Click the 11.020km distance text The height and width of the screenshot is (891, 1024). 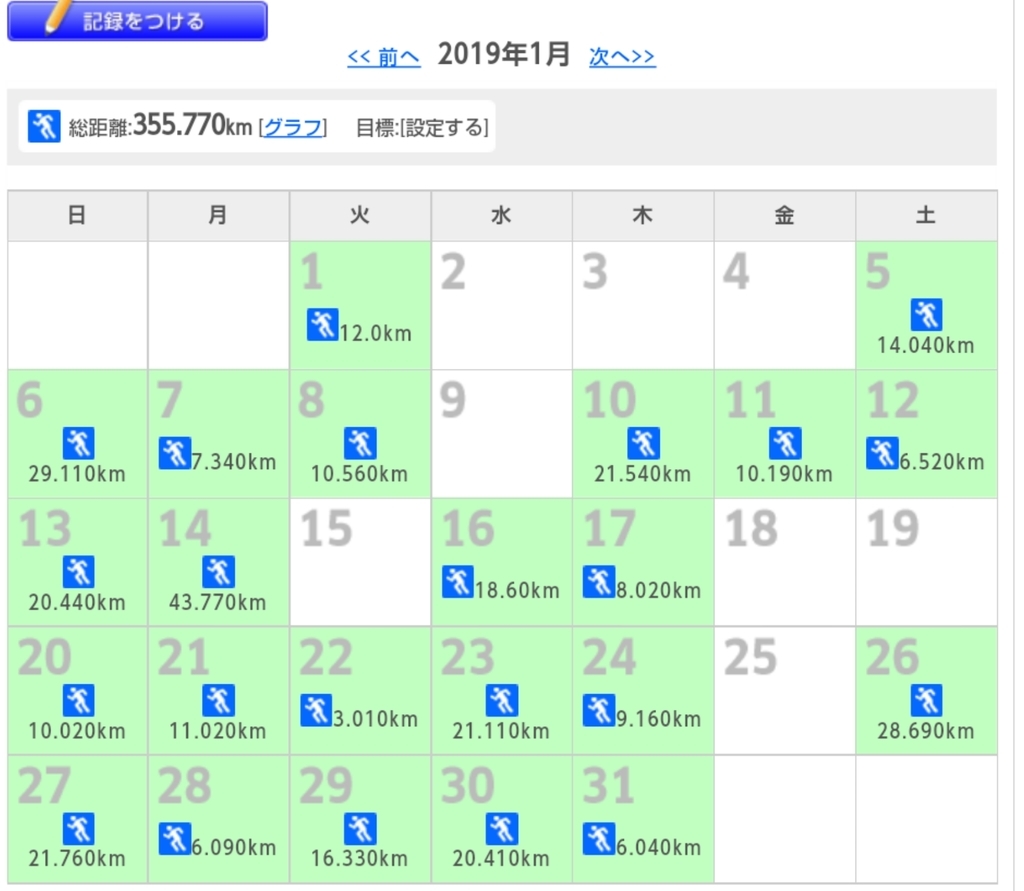pos(217,731)
